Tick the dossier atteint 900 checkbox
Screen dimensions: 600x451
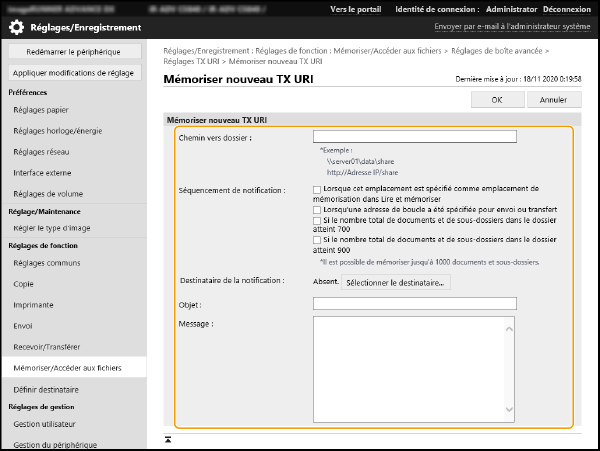point(317,241)
